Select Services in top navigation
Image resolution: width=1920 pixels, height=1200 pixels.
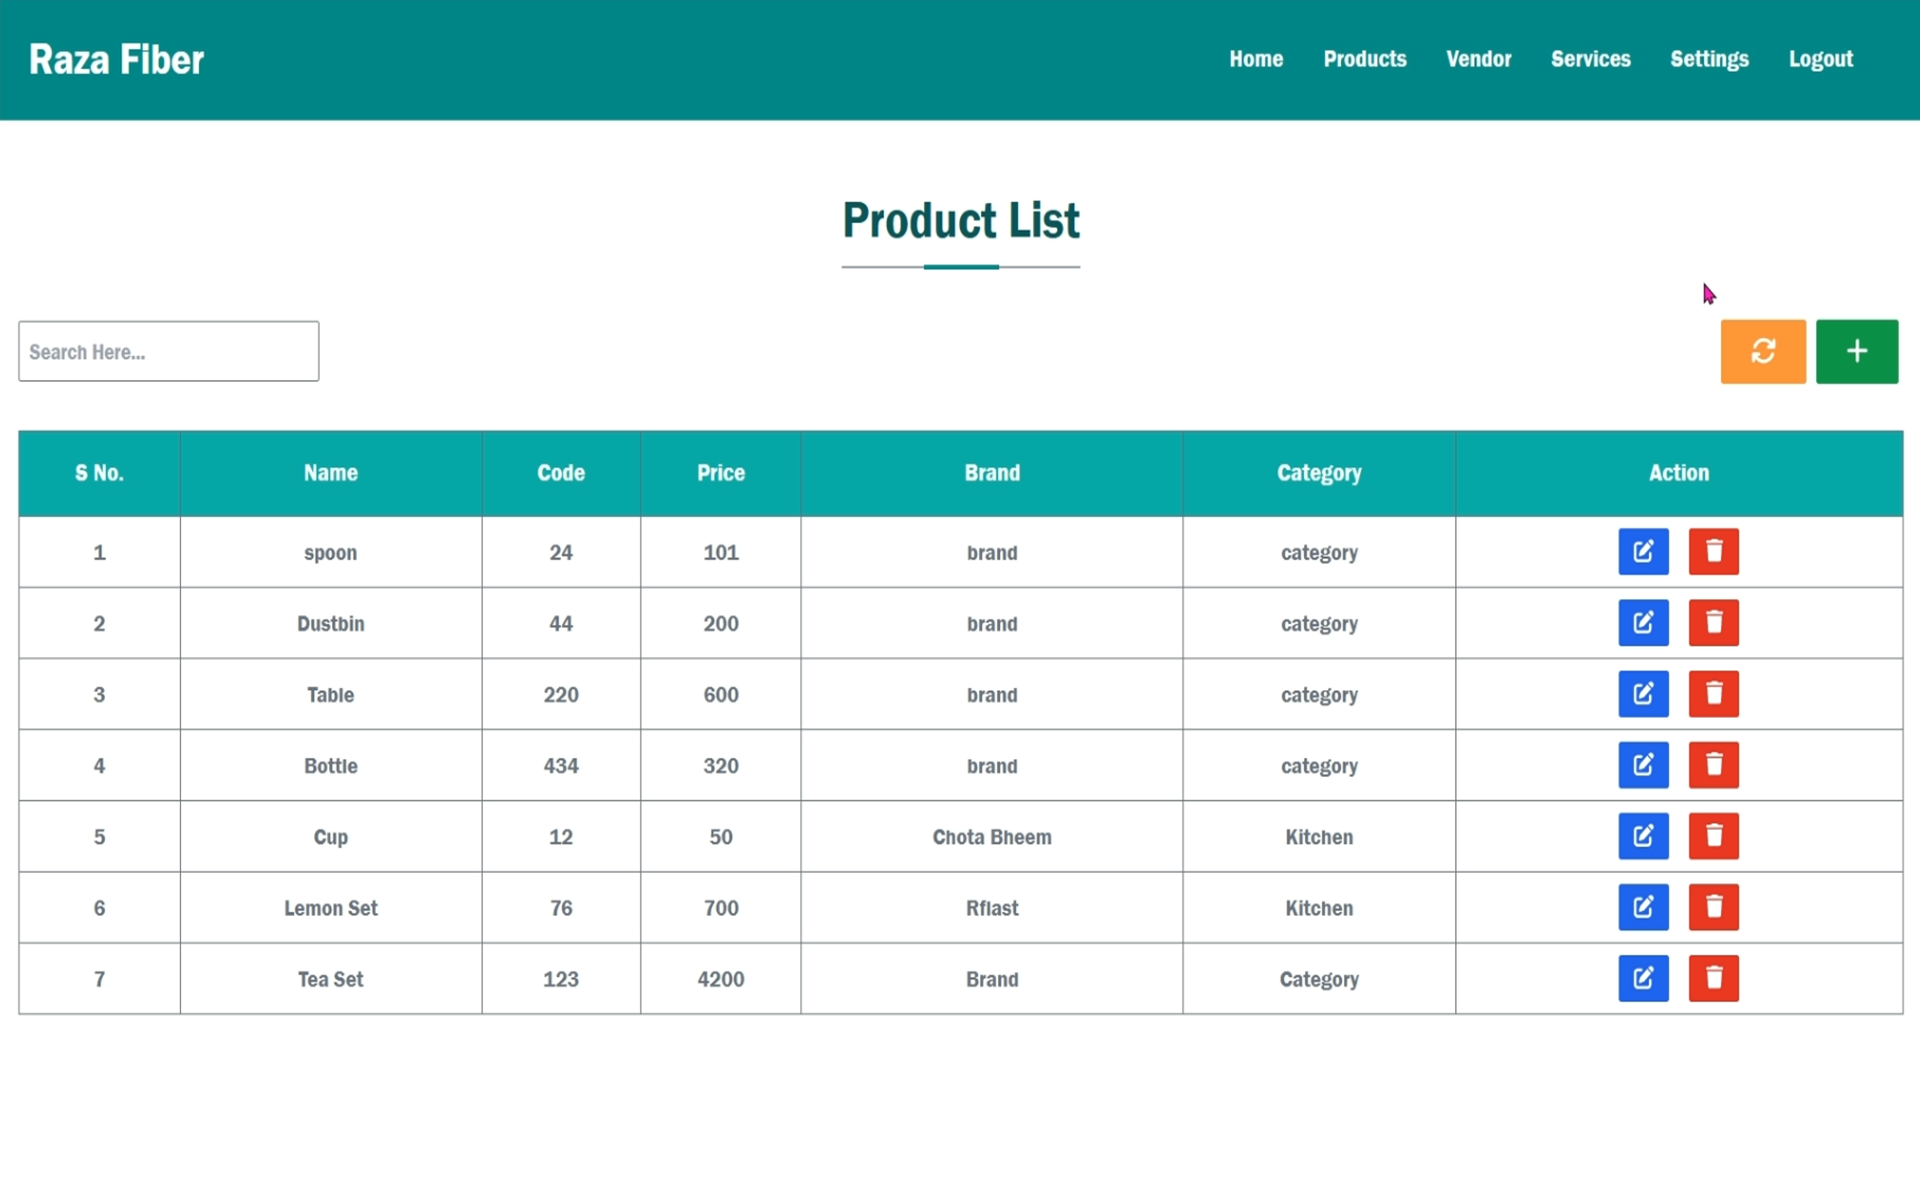1590,59
